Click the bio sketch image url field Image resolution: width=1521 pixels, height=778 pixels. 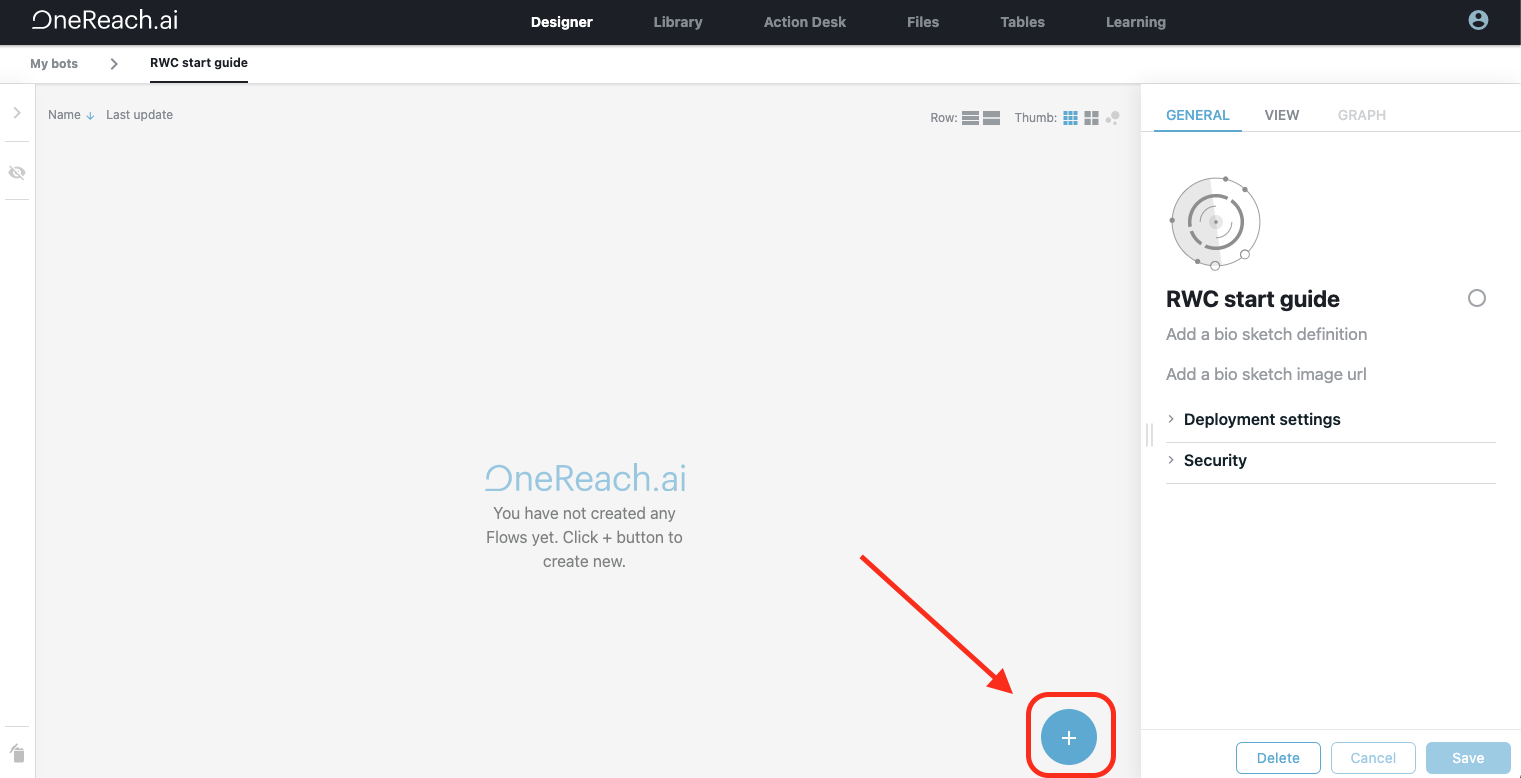(1266, 374)
